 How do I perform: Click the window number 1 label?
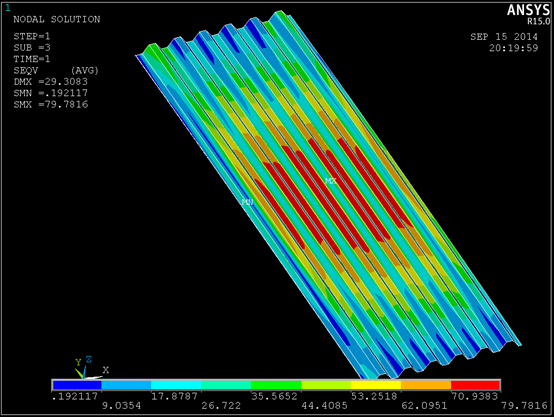[x=8, y=8]
